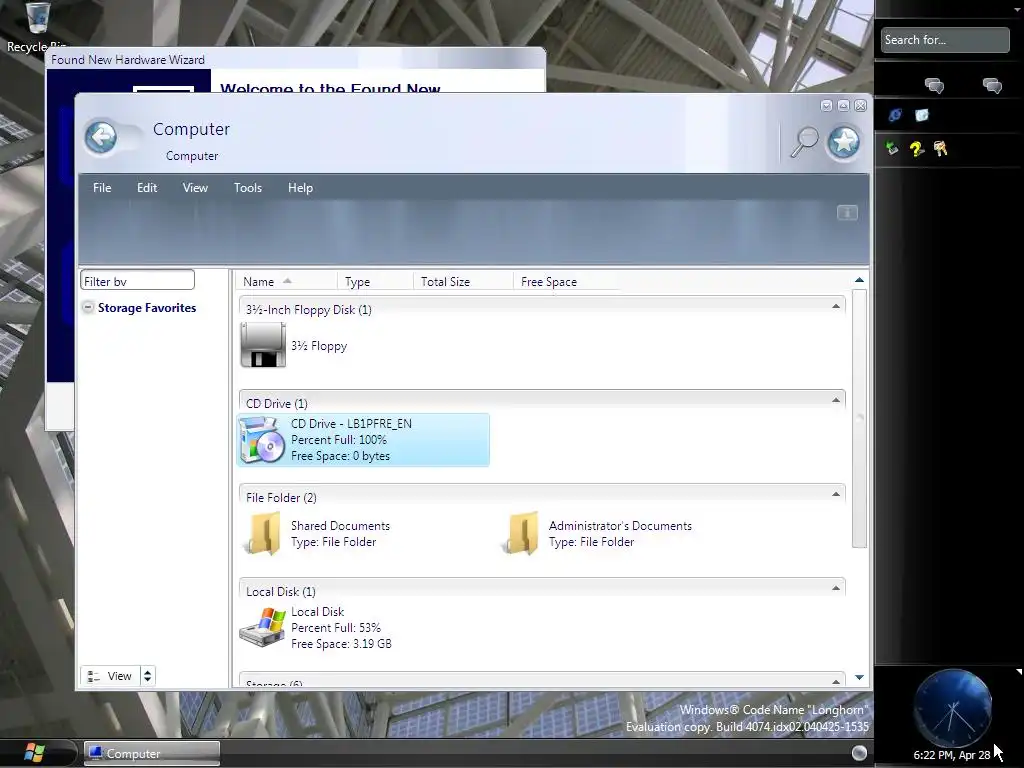Select the Administrator's Documents folder icon
Viewport: 1024px width, 768px height.
tap(520, 534)
